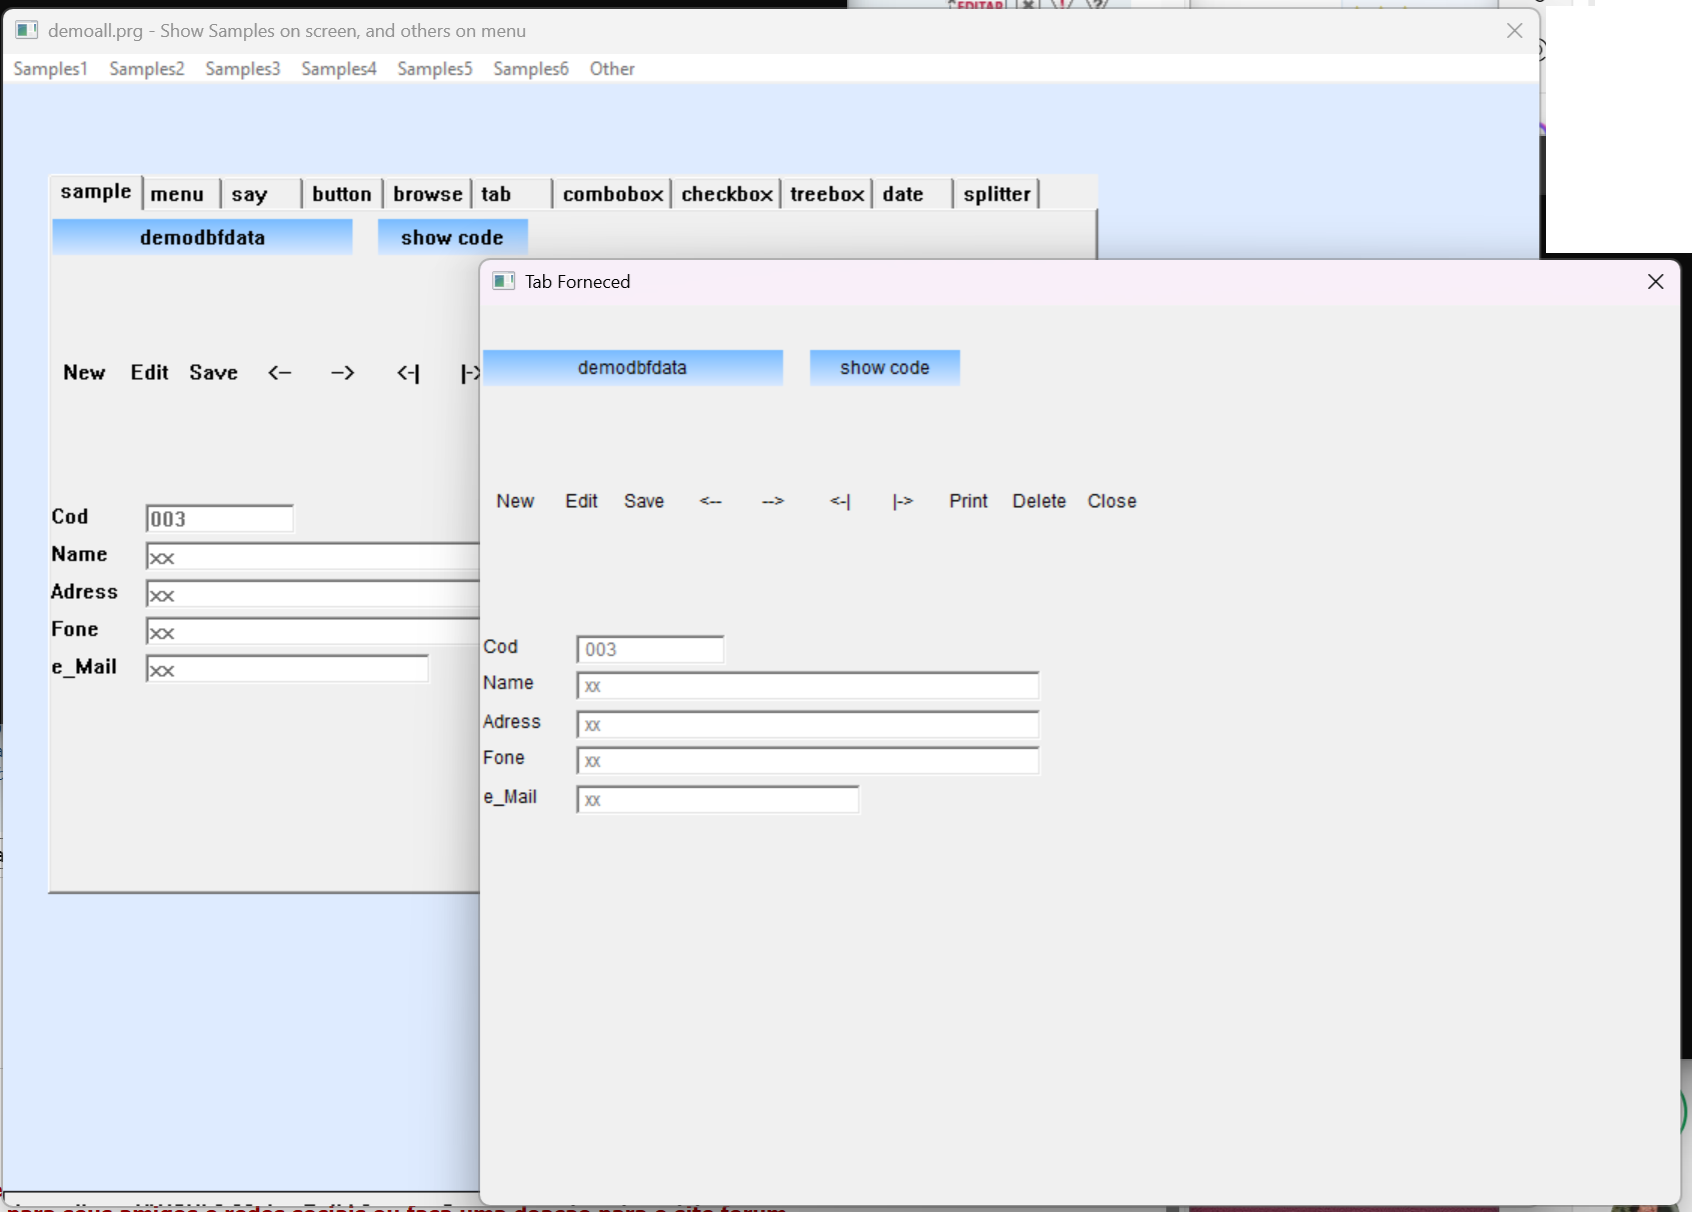Open the Samples1 menu
1692x1212 pixels.
pos(50,69)
